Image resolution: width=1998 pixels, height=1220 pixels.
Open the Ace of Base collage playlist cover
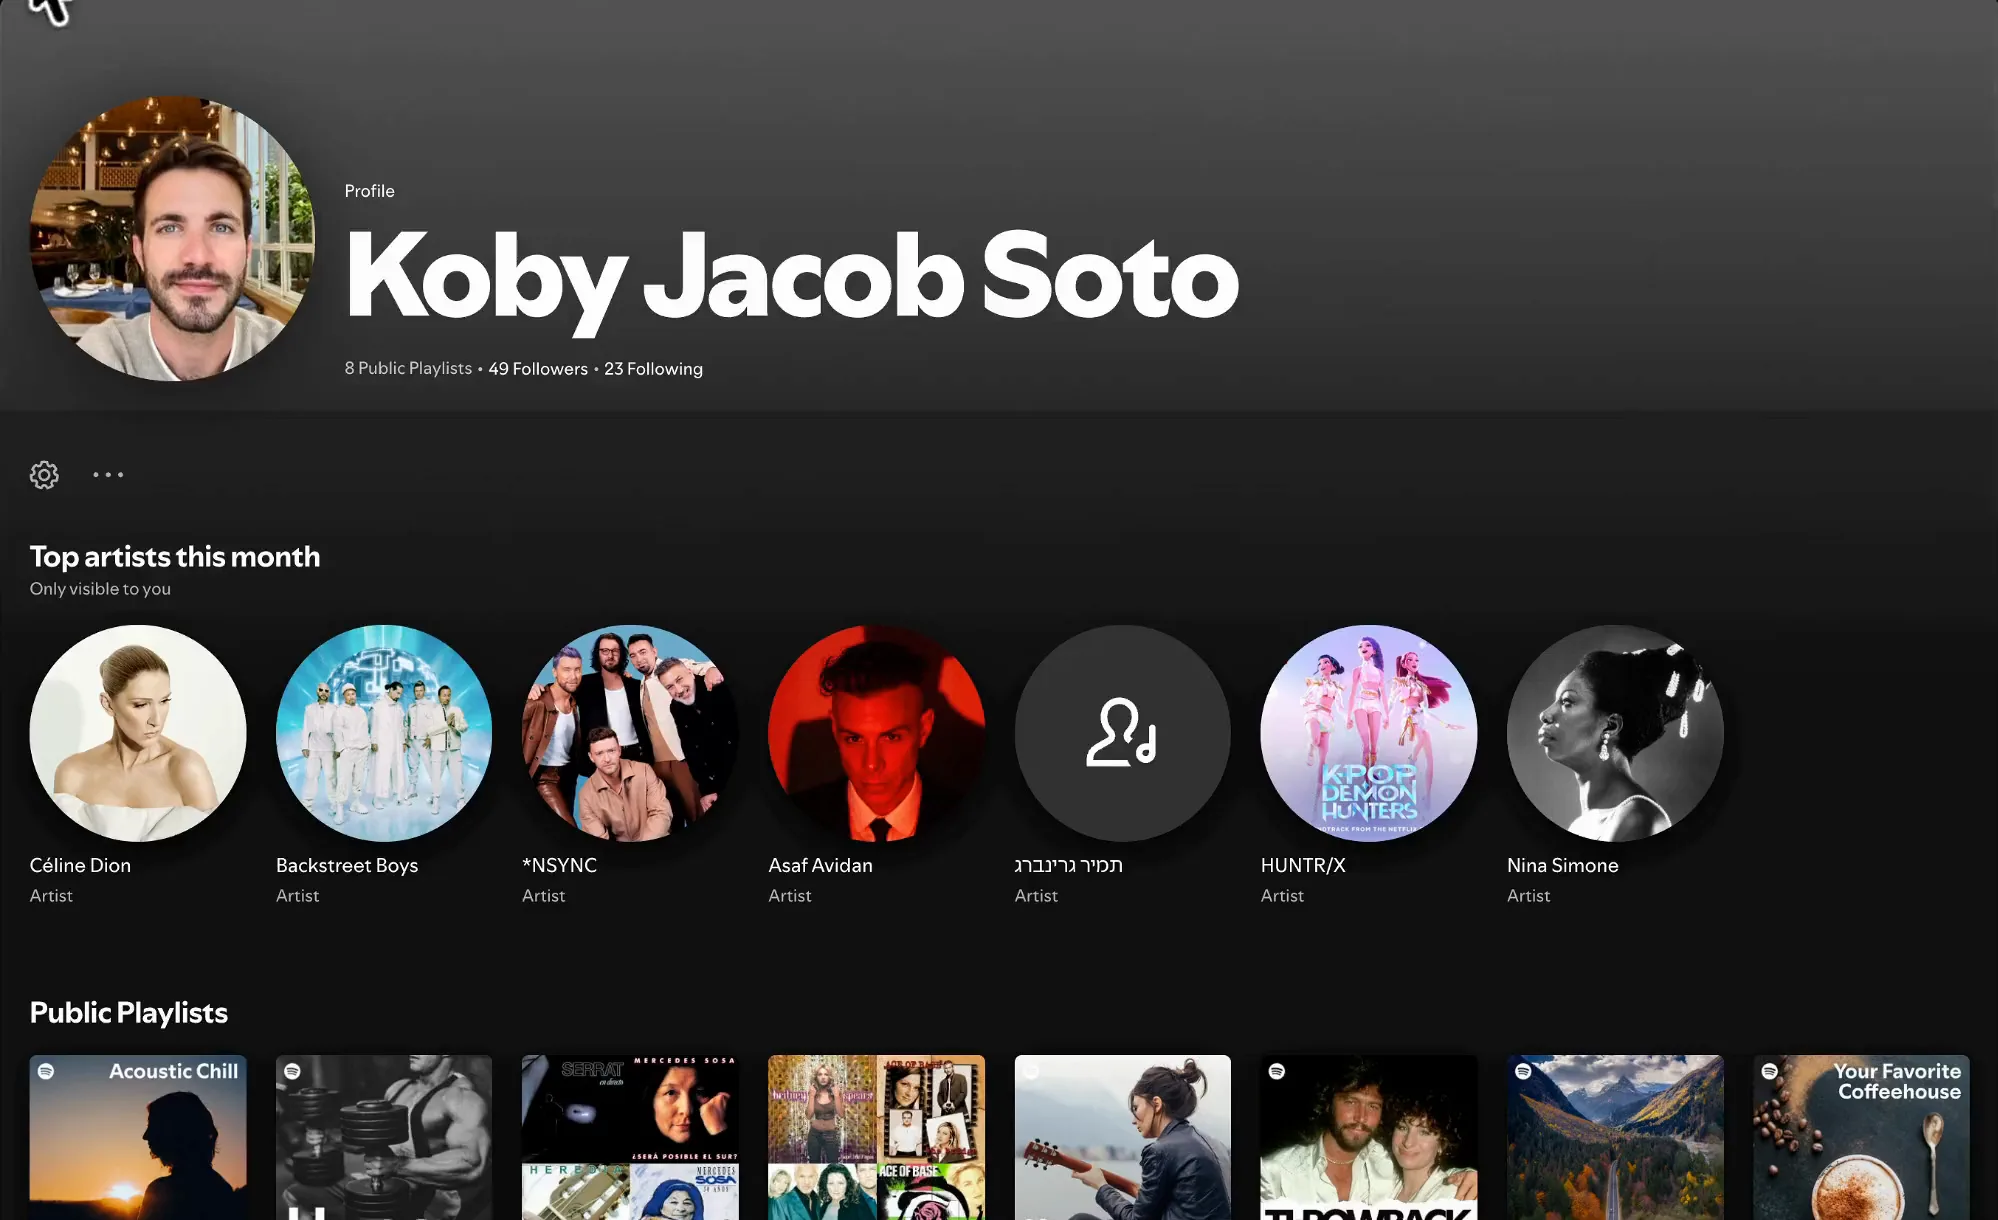coord(876,1138)
